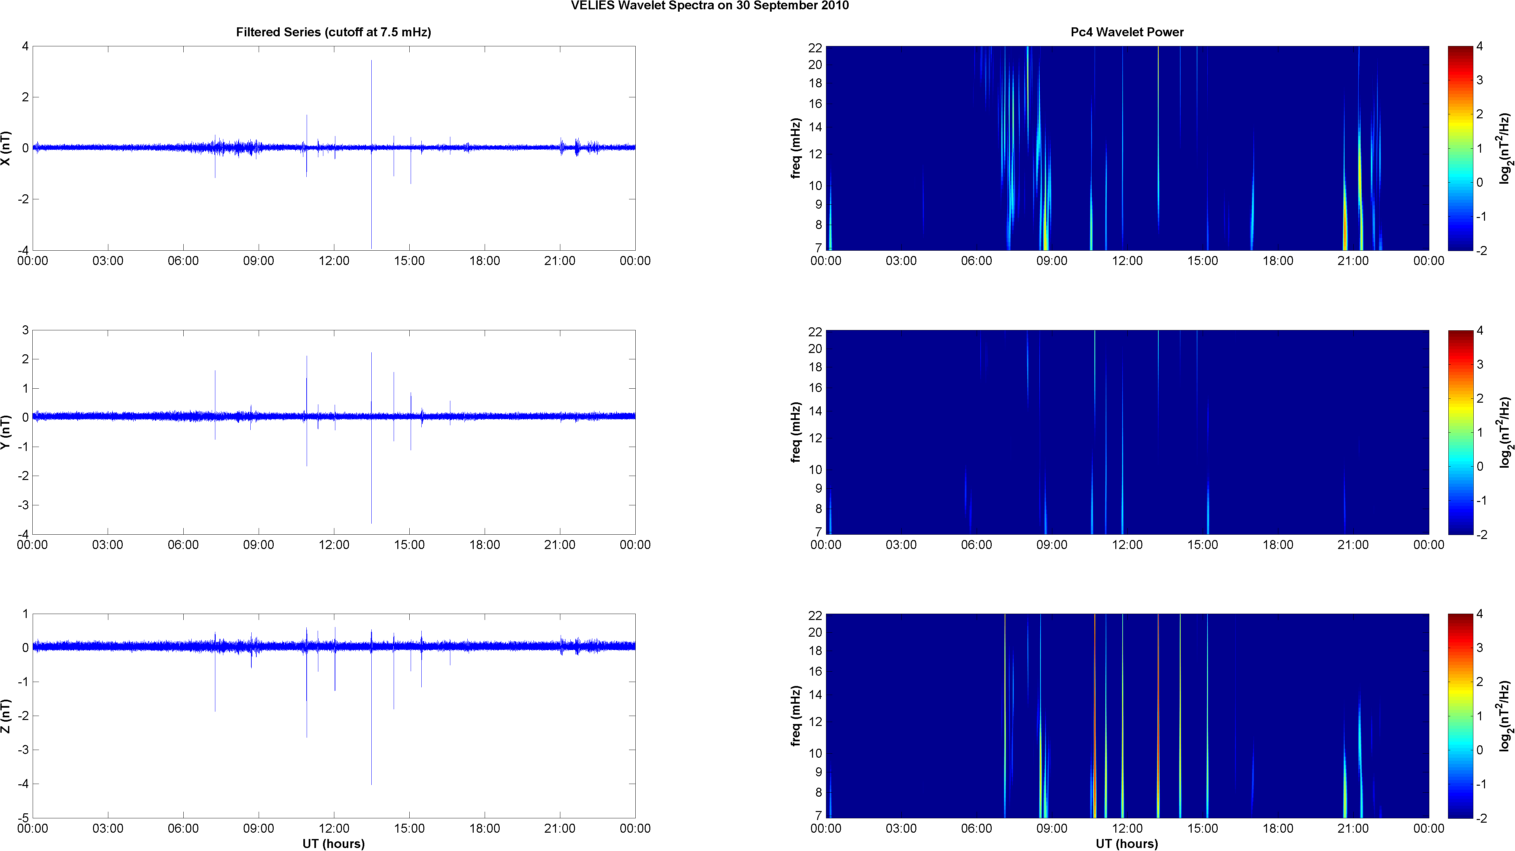
Task: Click the X (nT) axis label
Action: tap(8, 148)
